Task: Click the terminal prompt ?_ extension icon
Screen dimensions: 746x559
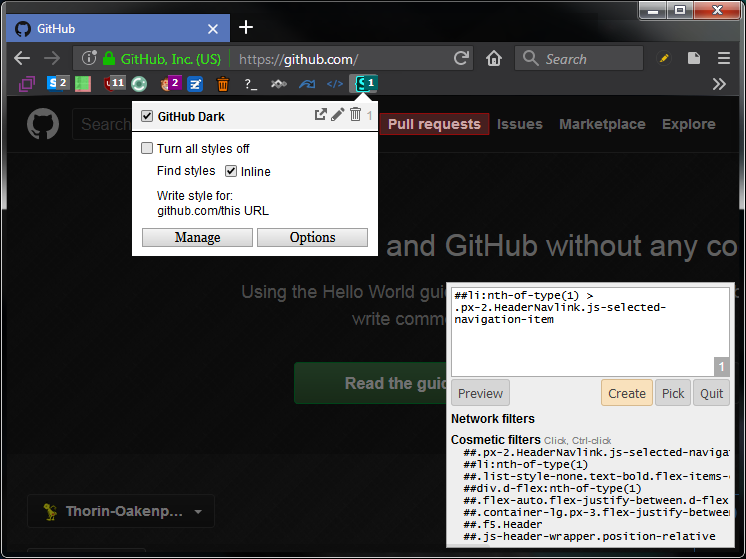Action: point(251,84)
